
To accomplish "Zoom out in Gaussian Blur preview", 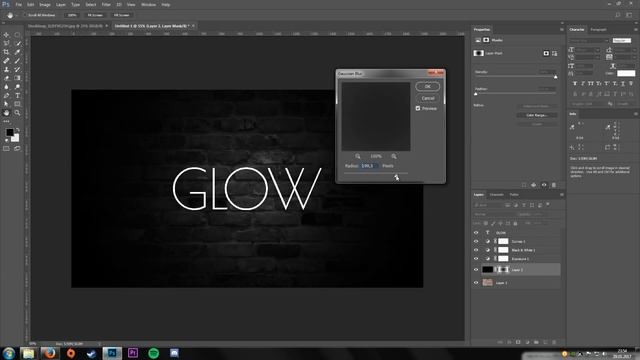I will (358, 156).
